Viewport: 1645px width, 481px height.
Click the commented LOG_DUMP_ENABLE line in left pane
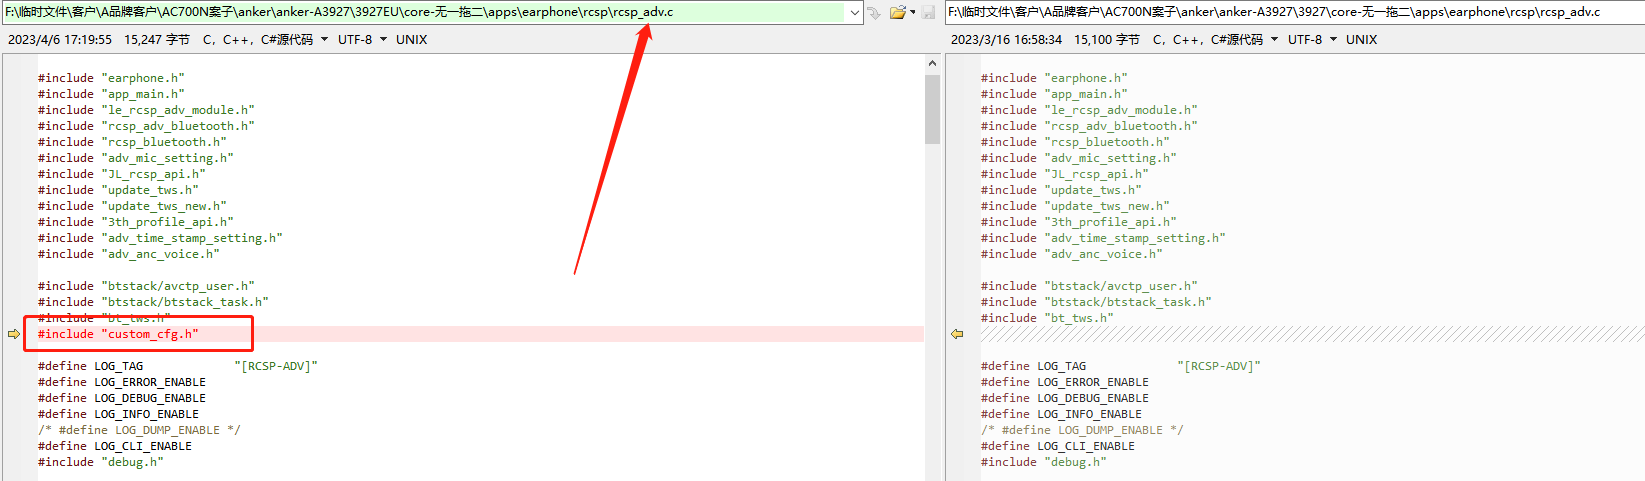pyautogui.click(x=139, y=430)
